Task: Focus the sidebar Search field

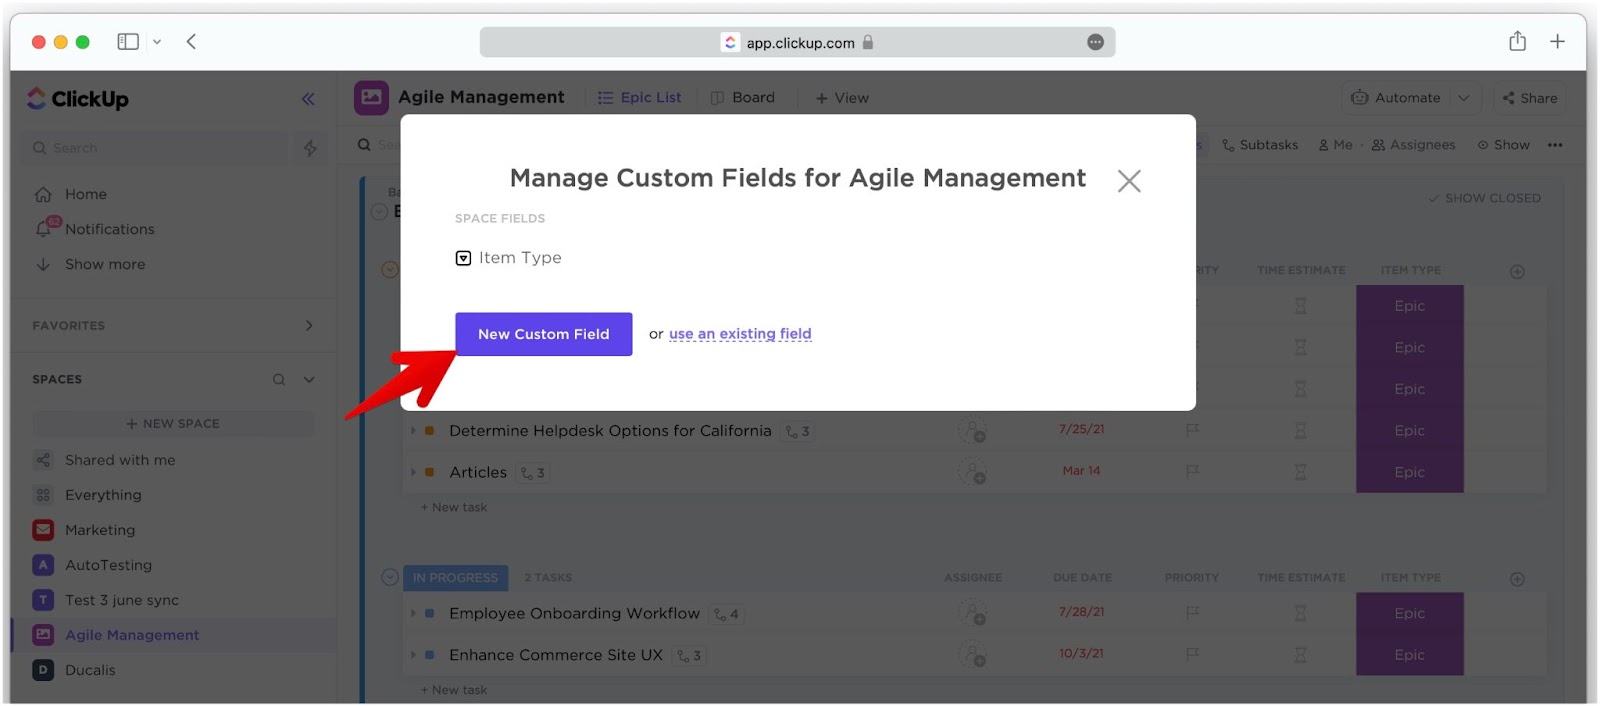Action: click(x=155, y=148)
